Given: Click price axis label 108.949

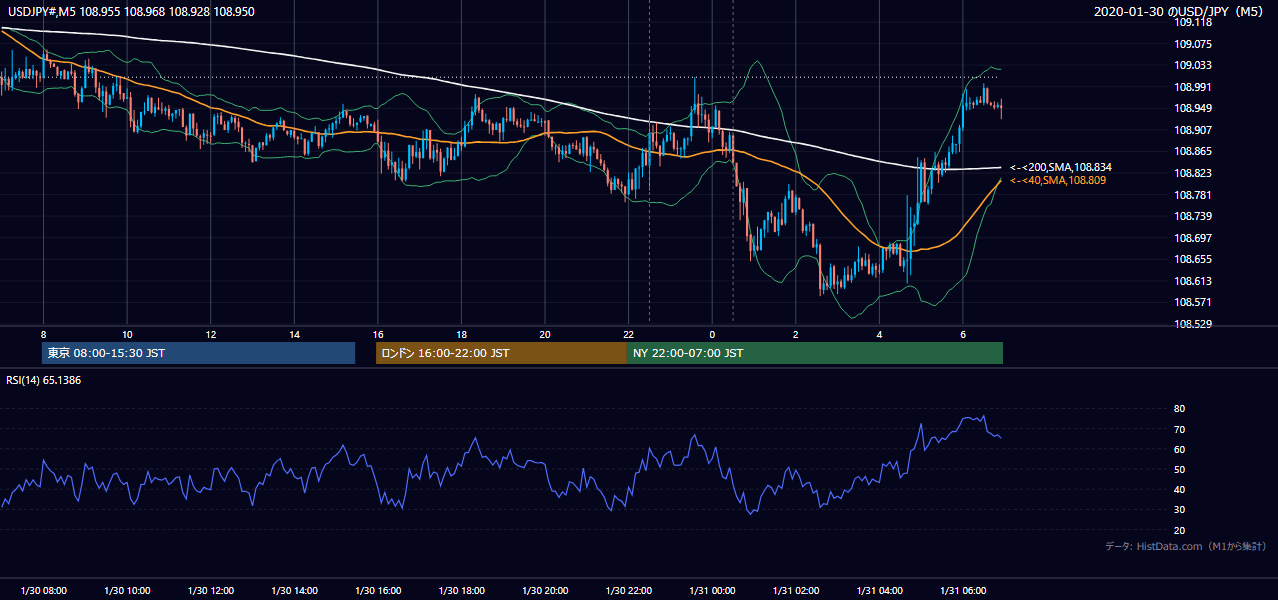Looking at the screenshot, I should coord(1192,108).
